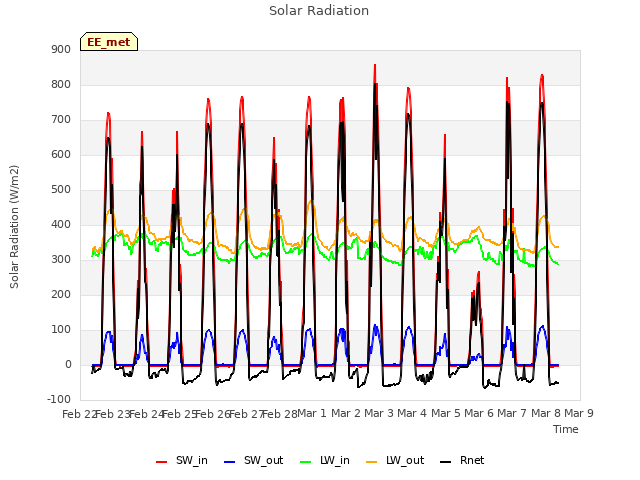Click the Mar 8 x-axis label
This screenshot has width=640, height=480.
[546, 413]
